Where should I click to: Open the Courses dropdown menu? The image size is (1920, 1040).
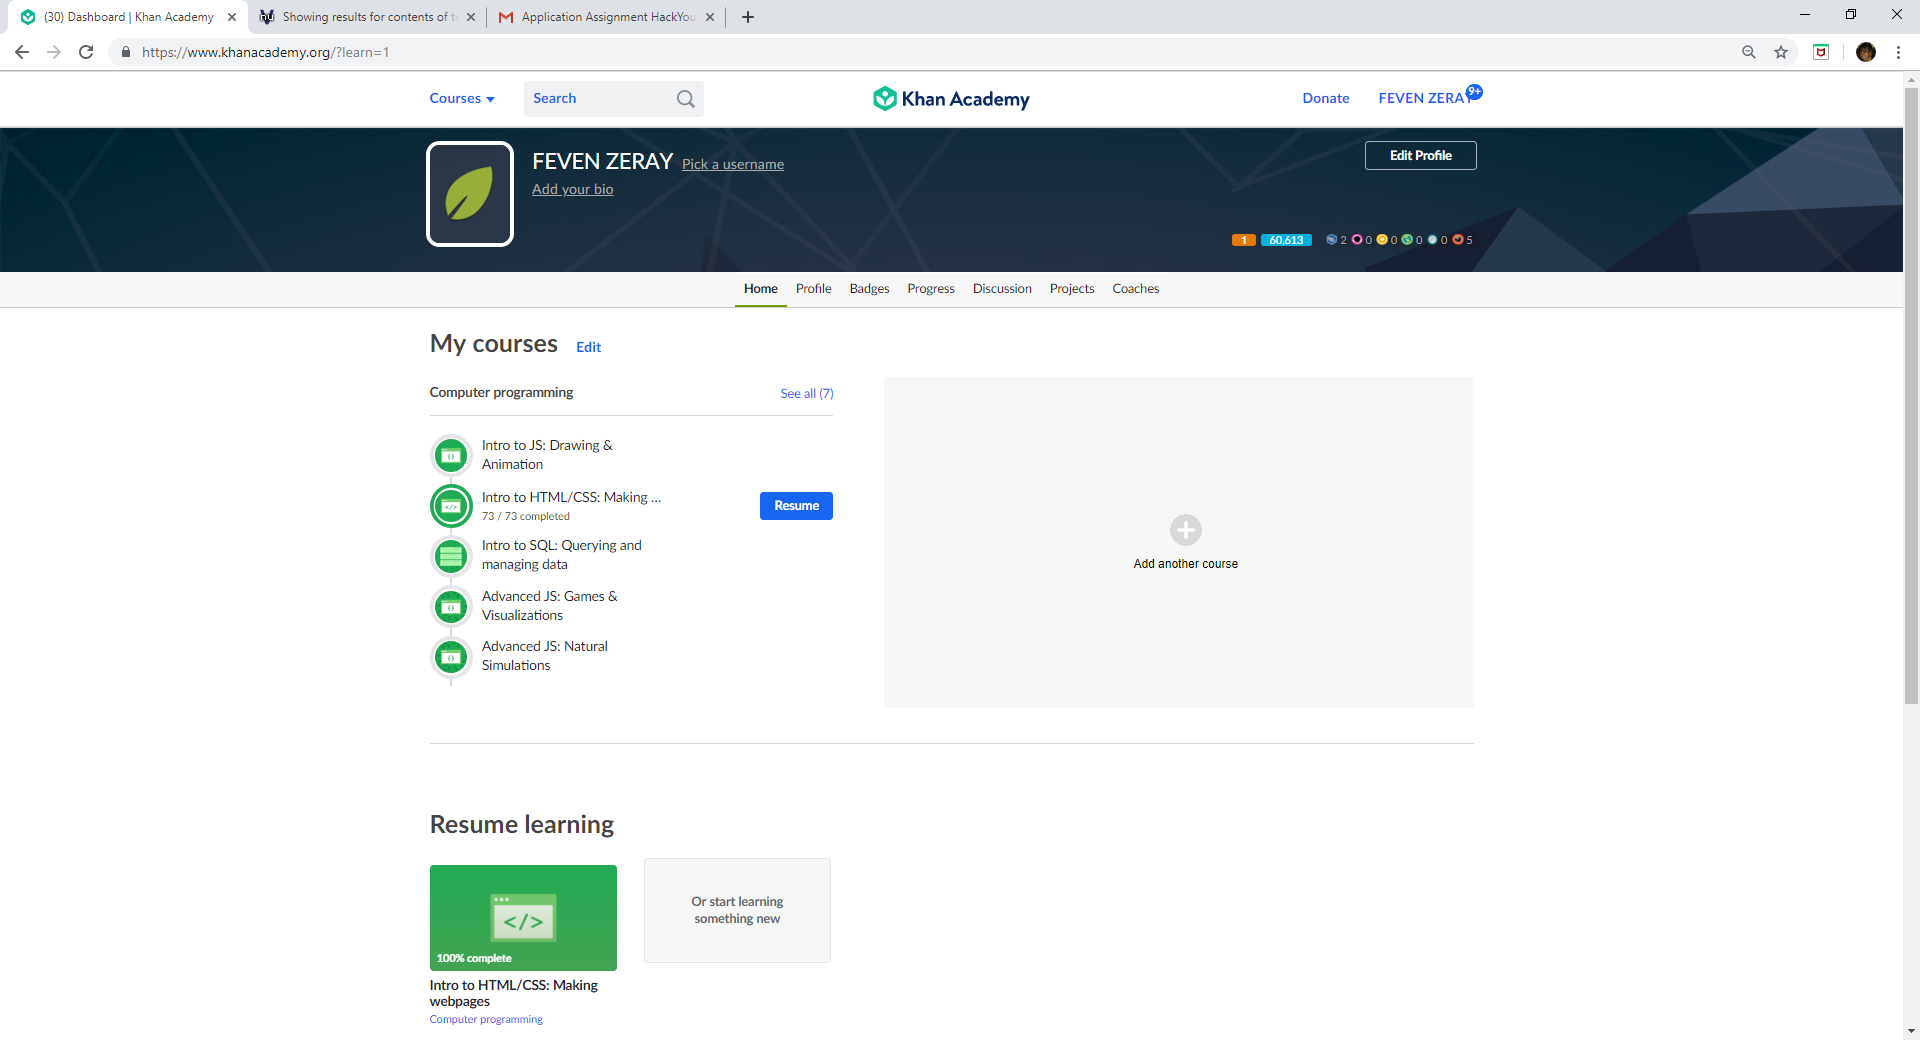462,98
